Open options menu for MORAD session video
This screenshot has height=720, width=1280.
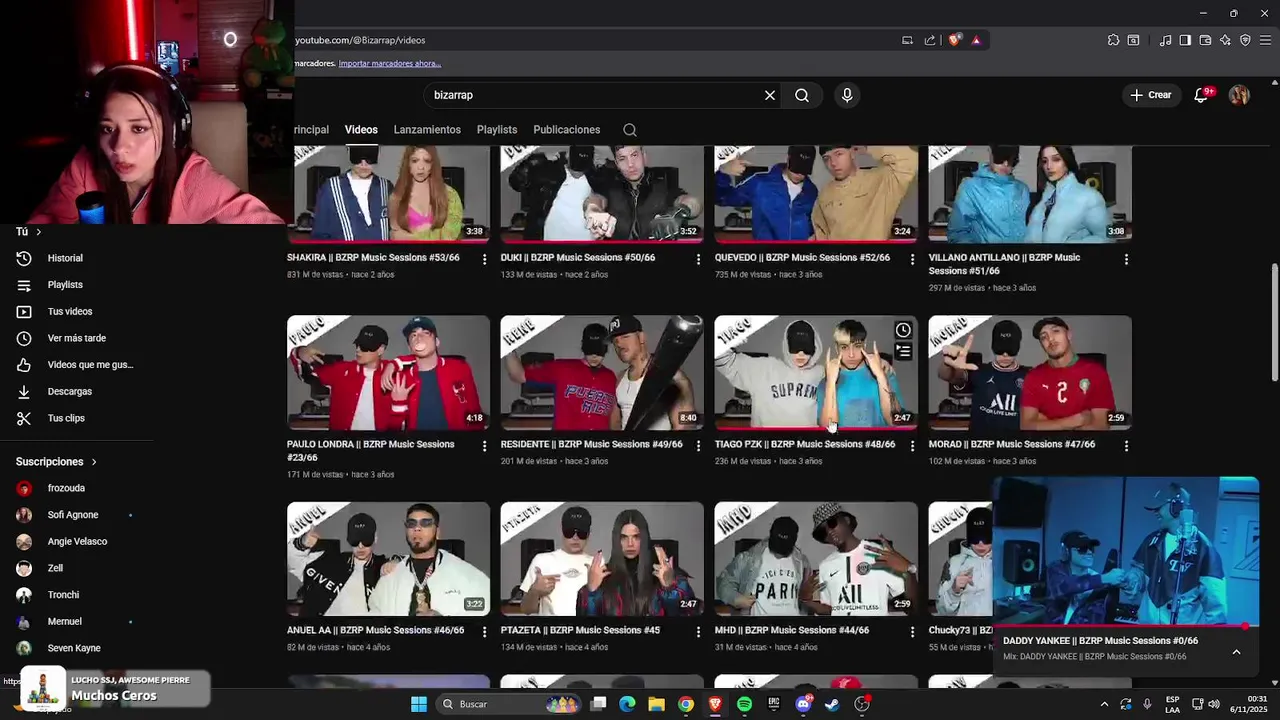1126,446
